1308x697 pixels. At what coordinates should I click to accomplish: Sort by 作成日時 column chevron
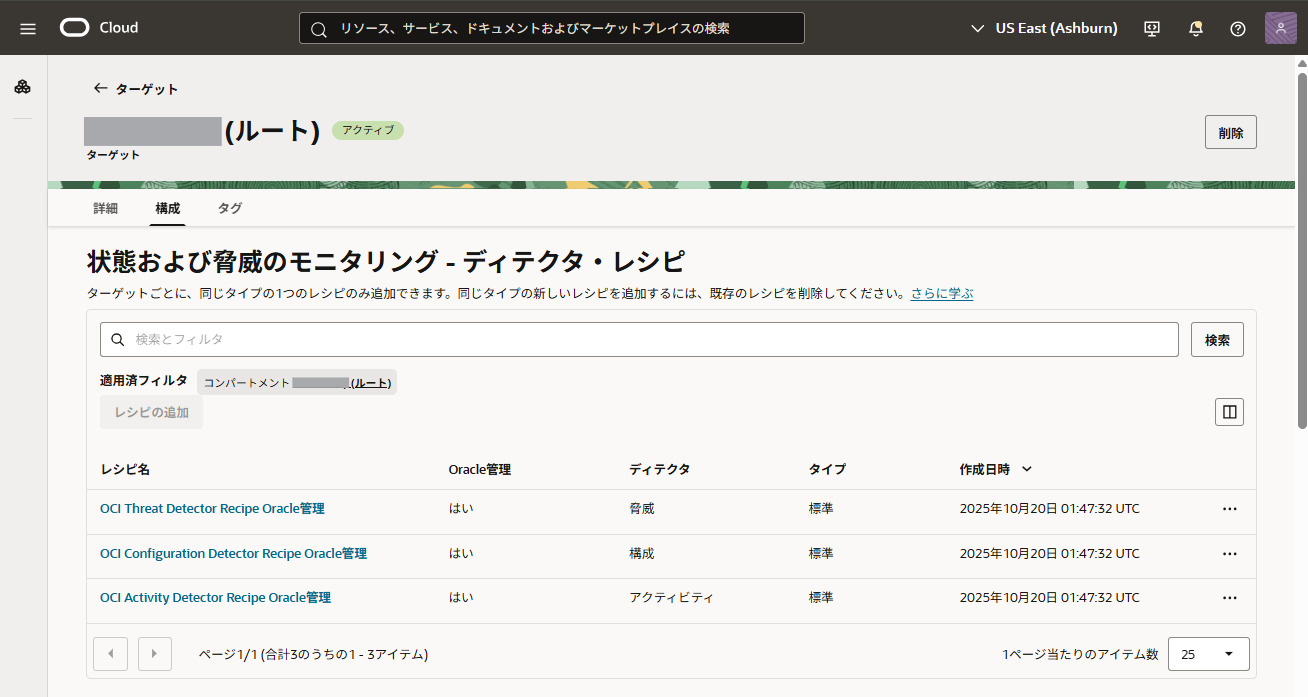1027,469
